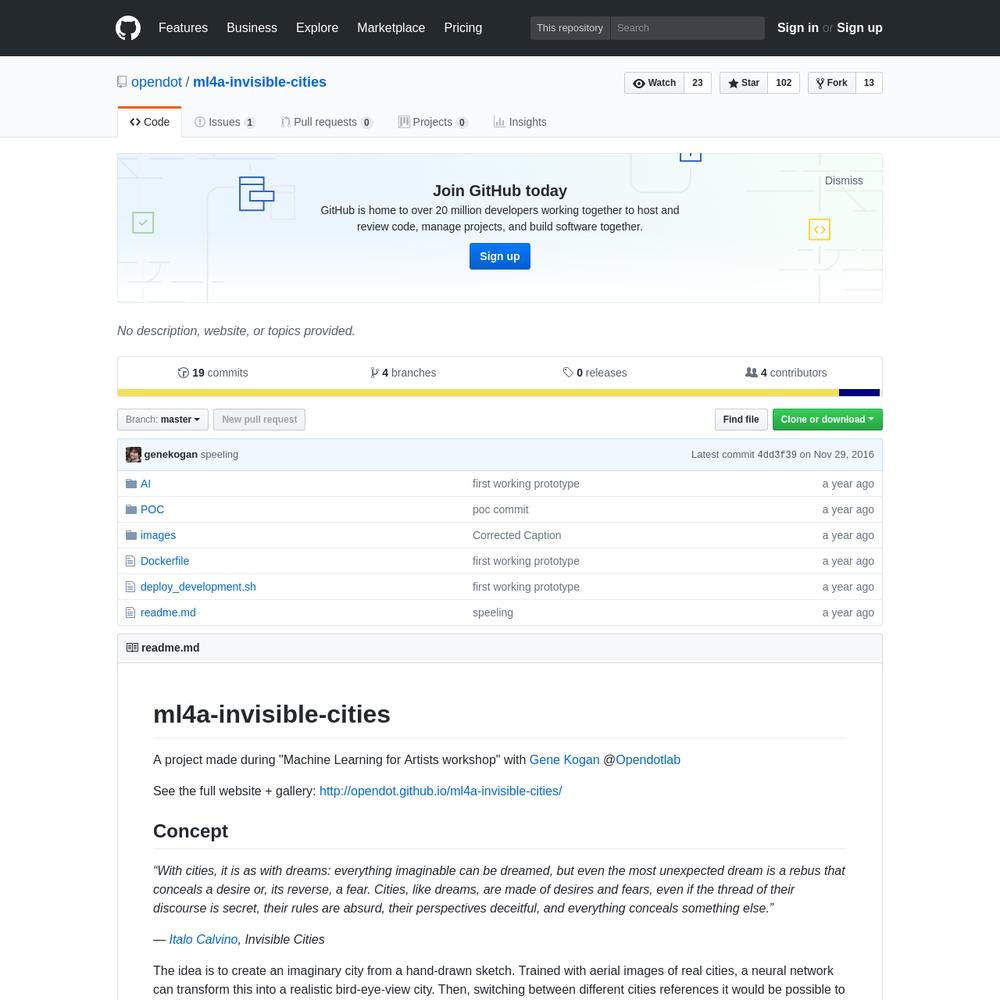
Task: Click the Pull requests tab icon
Action: (x=286, y=122)
